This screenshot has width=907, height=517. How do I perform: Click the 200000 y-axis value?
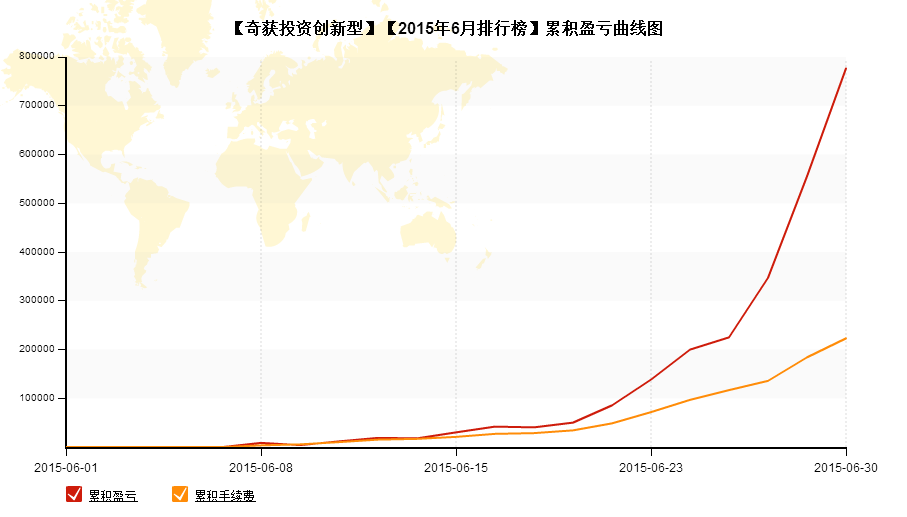click(37, 349)
